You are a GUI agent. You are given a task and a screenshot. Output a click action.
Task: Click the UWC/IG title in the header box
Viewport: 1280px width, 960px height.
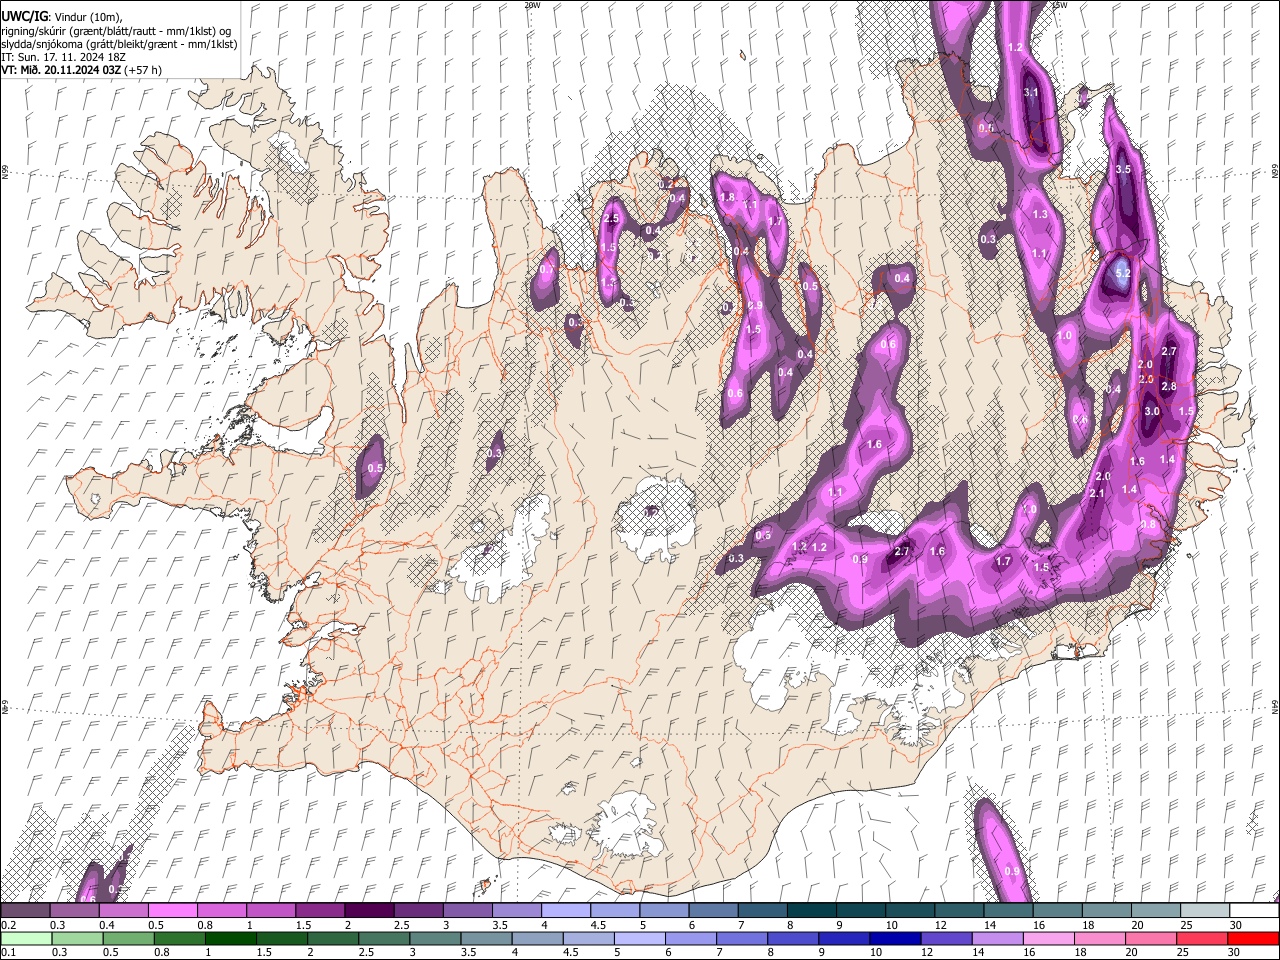(x=24, y=18)
